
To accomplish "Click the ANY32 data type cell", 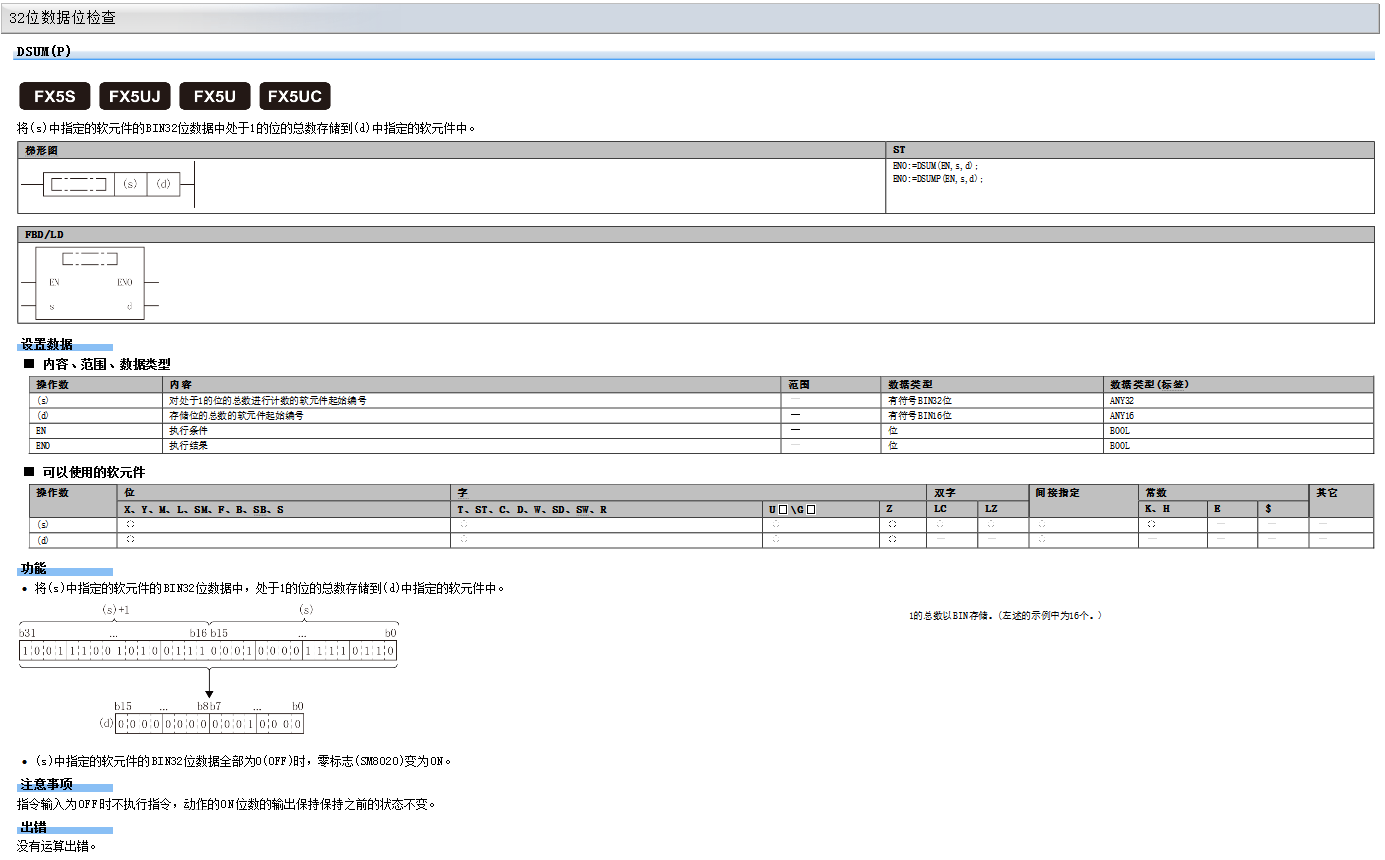I will pyautogui.click(x=1121, y=400).
